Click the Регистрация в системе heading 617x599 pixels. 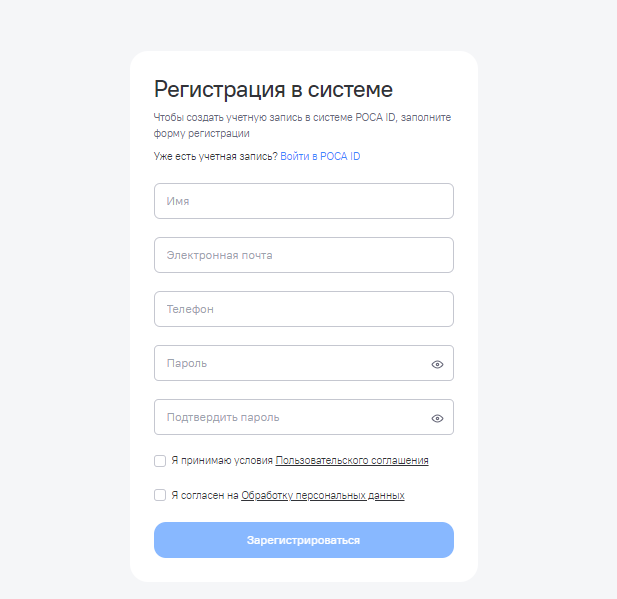pos(273,89)
